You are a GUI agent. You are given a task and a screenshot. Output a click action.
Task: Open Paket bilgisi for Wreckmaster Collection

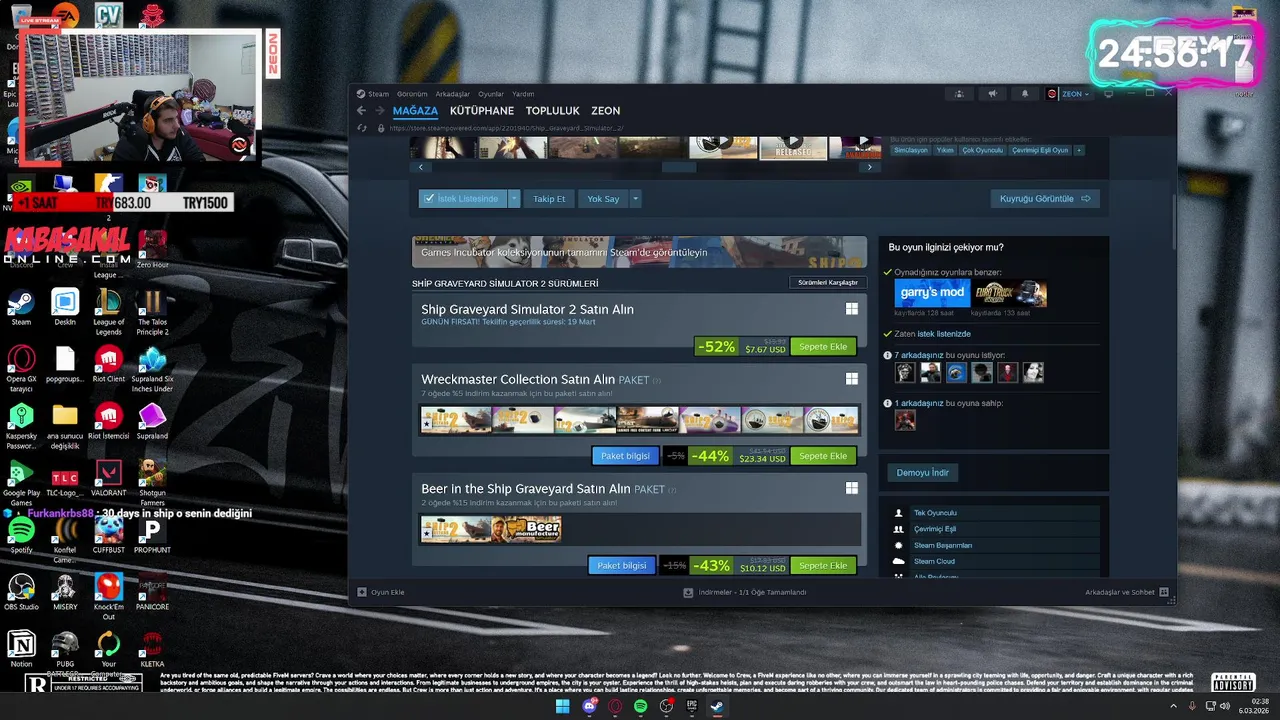pyautogui.click(x=625, y=456)
